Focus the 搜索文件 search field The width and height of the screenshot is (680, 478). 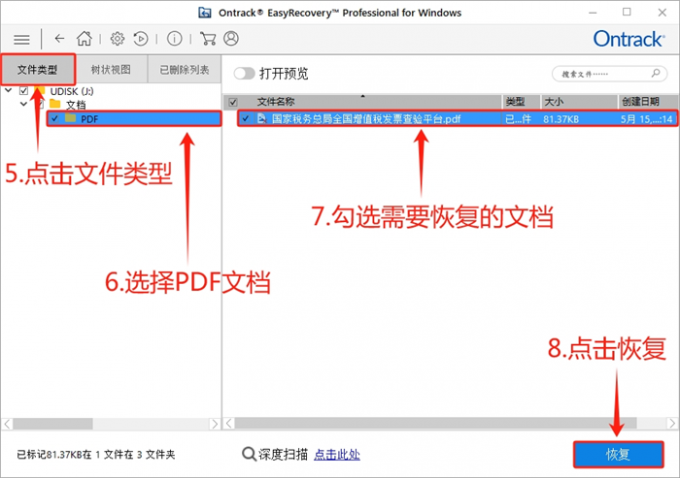(609, 74)
